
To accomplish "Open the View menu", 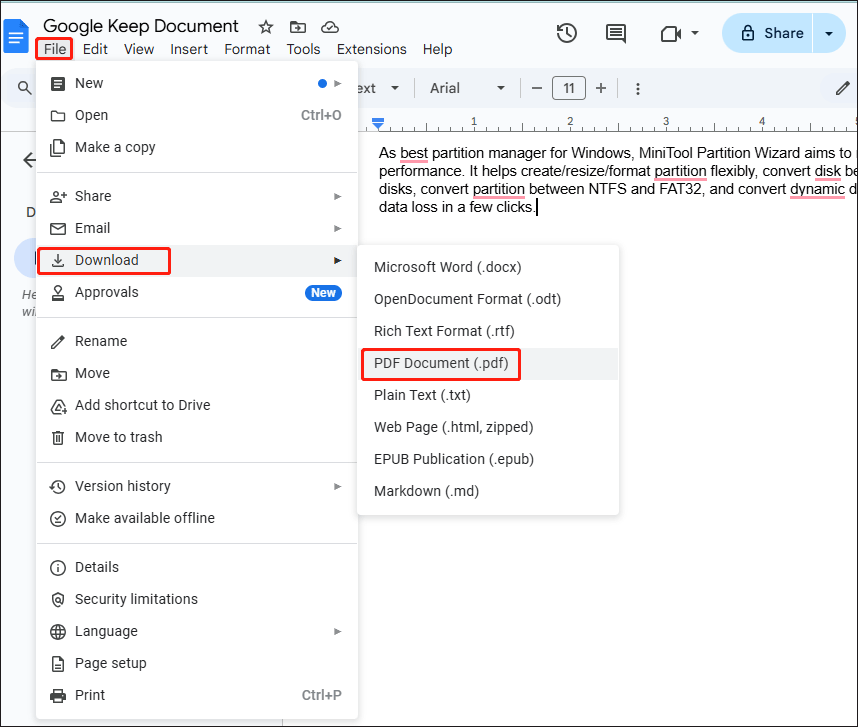I will 139,49.
